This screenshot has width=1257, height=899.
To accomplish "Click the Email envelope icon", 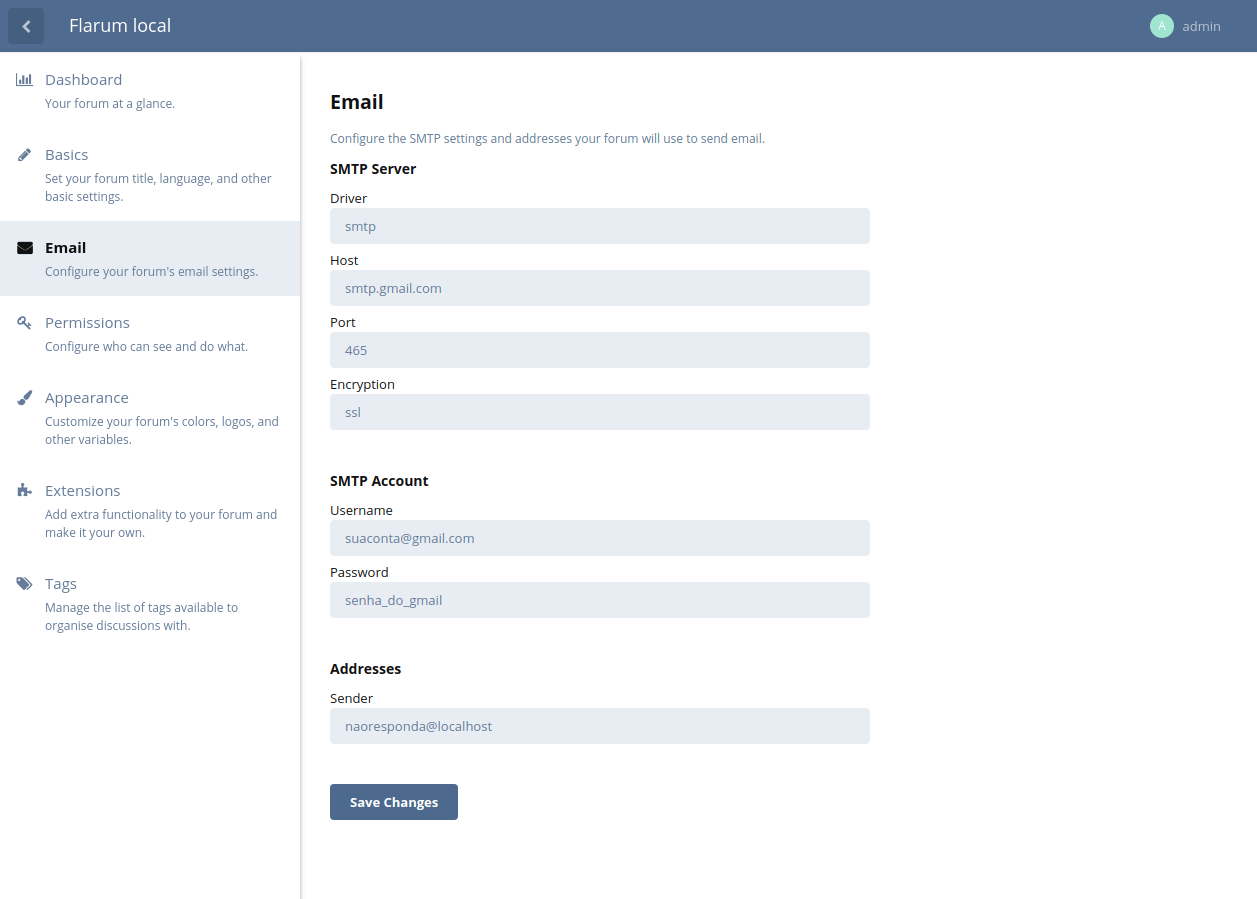I will coord(25,248).
